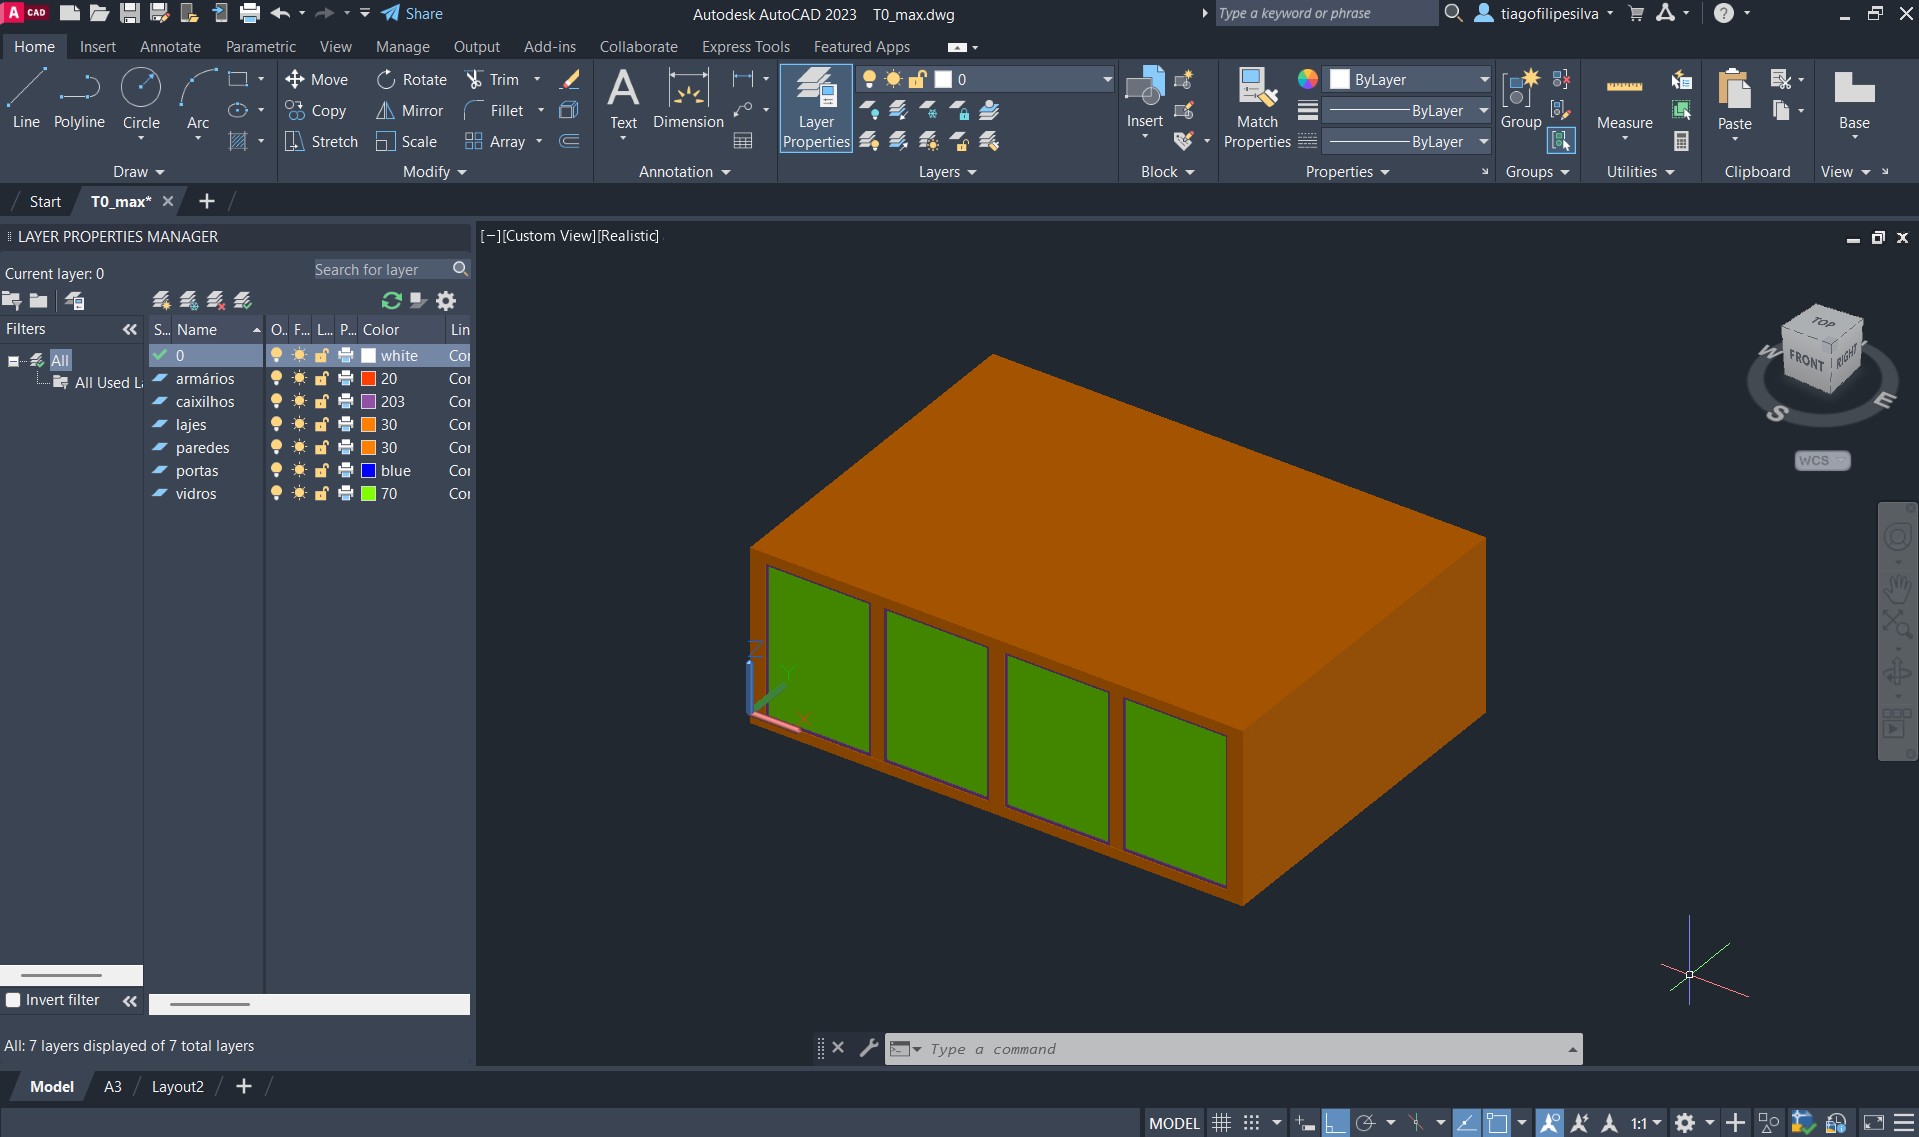Select the Measure utility tool
The width and height of the screenshot is (1919, 1137).
click(x=1624, y=100)
